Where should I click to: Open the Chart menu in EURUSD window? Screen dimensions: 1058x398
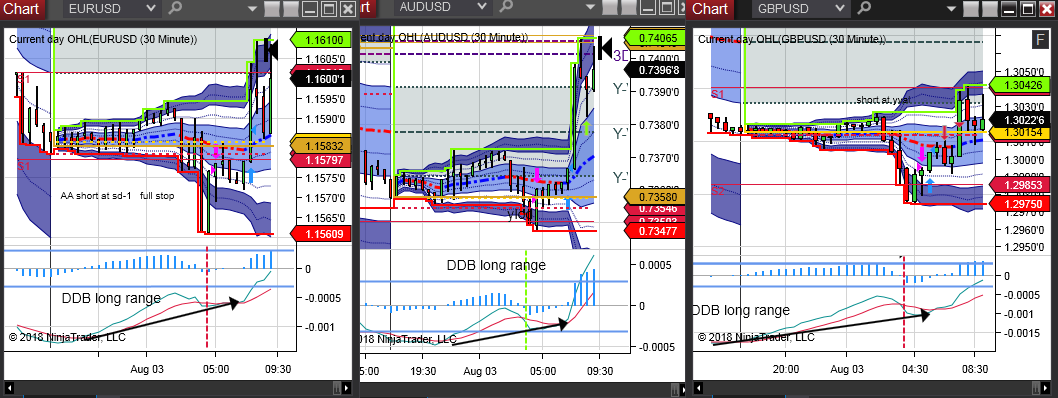point(23,9)
